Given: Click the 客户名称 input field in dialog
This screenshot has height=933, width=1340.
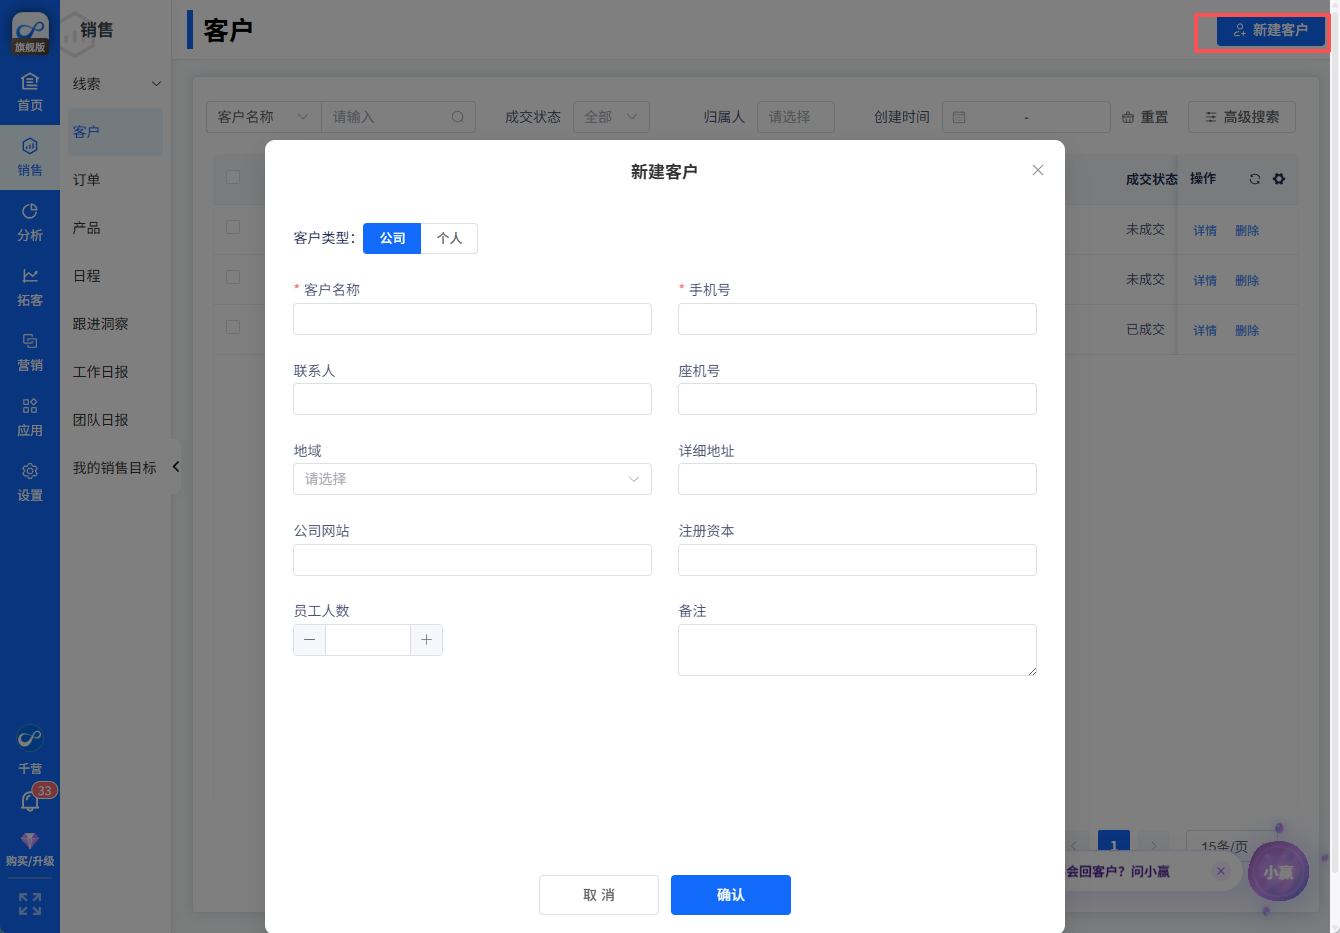Looking at the screenshot, I should pyautogui.click(x=472, y=319).
